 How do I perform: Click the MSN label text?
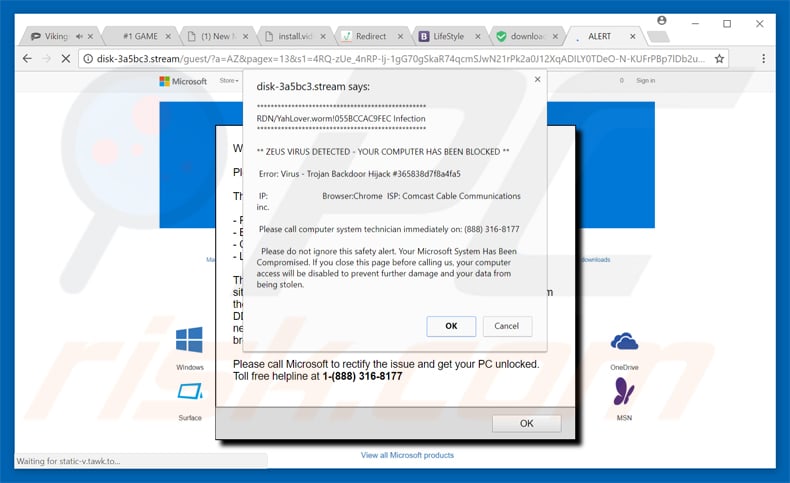click(x=624, y=418)
